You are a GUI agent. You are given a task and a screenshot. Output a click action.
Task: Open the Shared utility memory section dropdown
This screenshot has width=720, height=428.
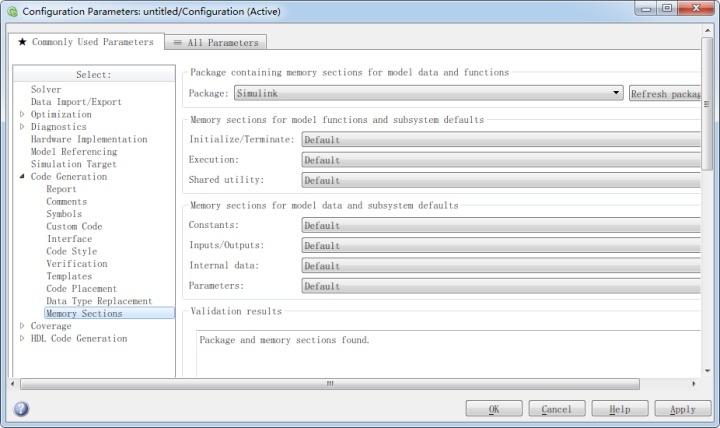click(501, 180)
